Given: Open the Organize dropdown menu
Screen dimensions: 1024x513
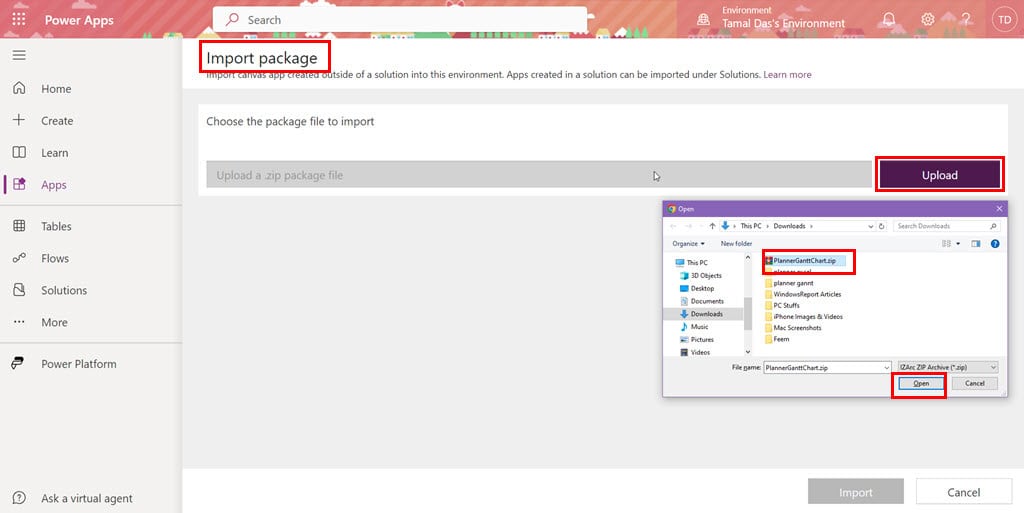Looking at the screenshot, I should pos(688,243).
